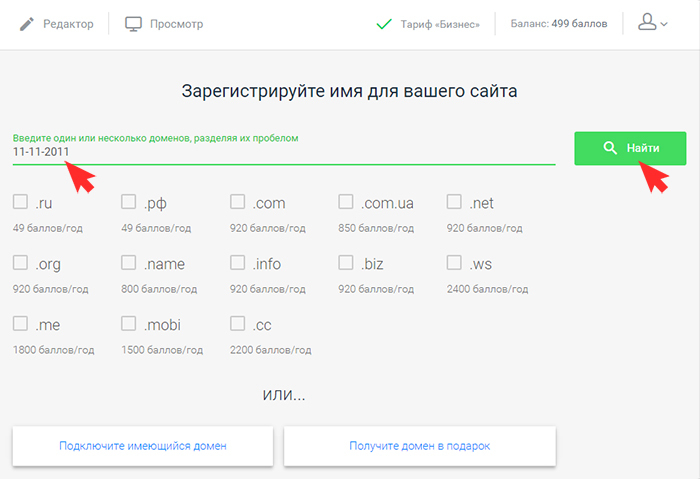700x479 pixels.
Task: Click the magnifier icon in Найти button
Action: point(610,148)
